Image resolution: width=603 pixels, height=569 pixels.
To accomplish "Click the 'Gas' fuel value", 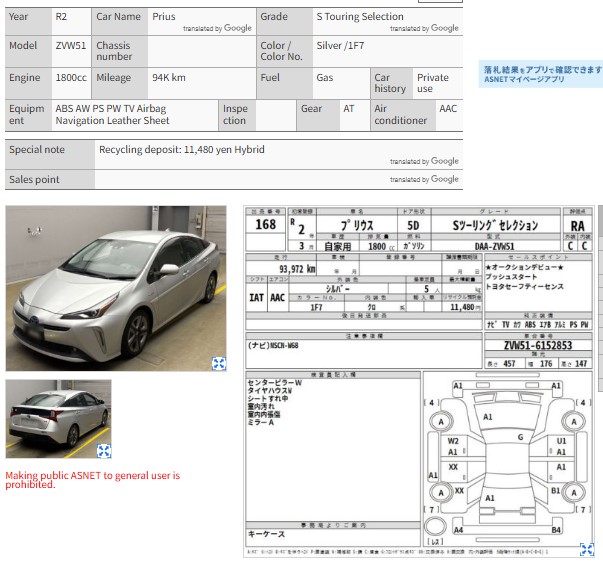I will pos(325,78).
